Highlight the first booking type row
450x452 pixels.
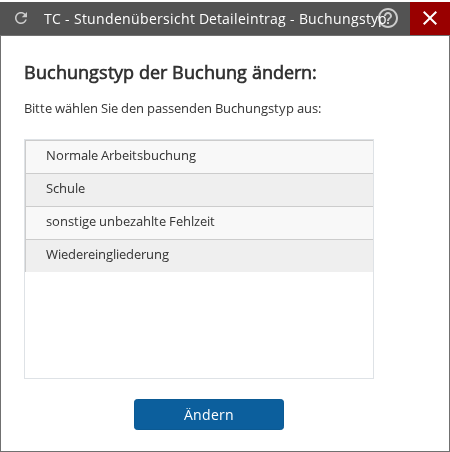(x=199, y=157)
